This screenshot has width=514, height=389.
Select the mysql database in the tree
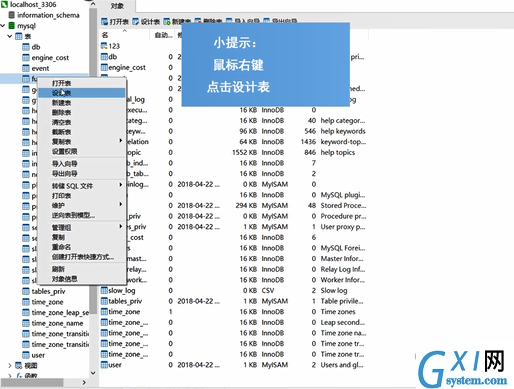22,26
